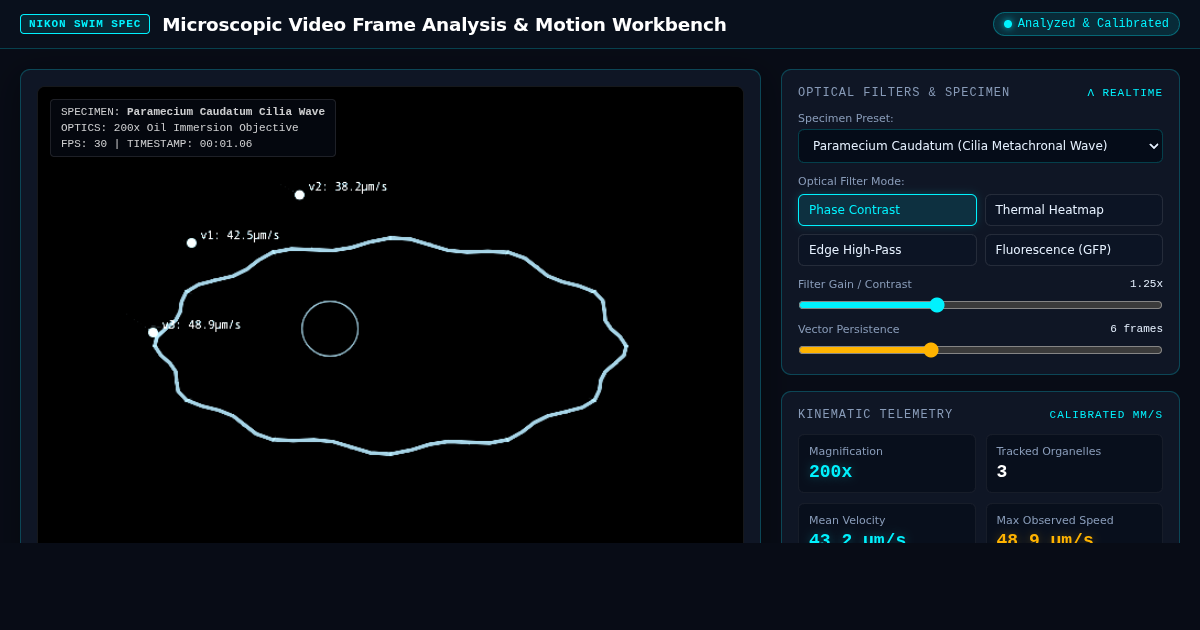The image size is (1200, 630).
Task: Click the SPECIMEN Paramecium Caudatum overlay text
Action: [193, 112]
